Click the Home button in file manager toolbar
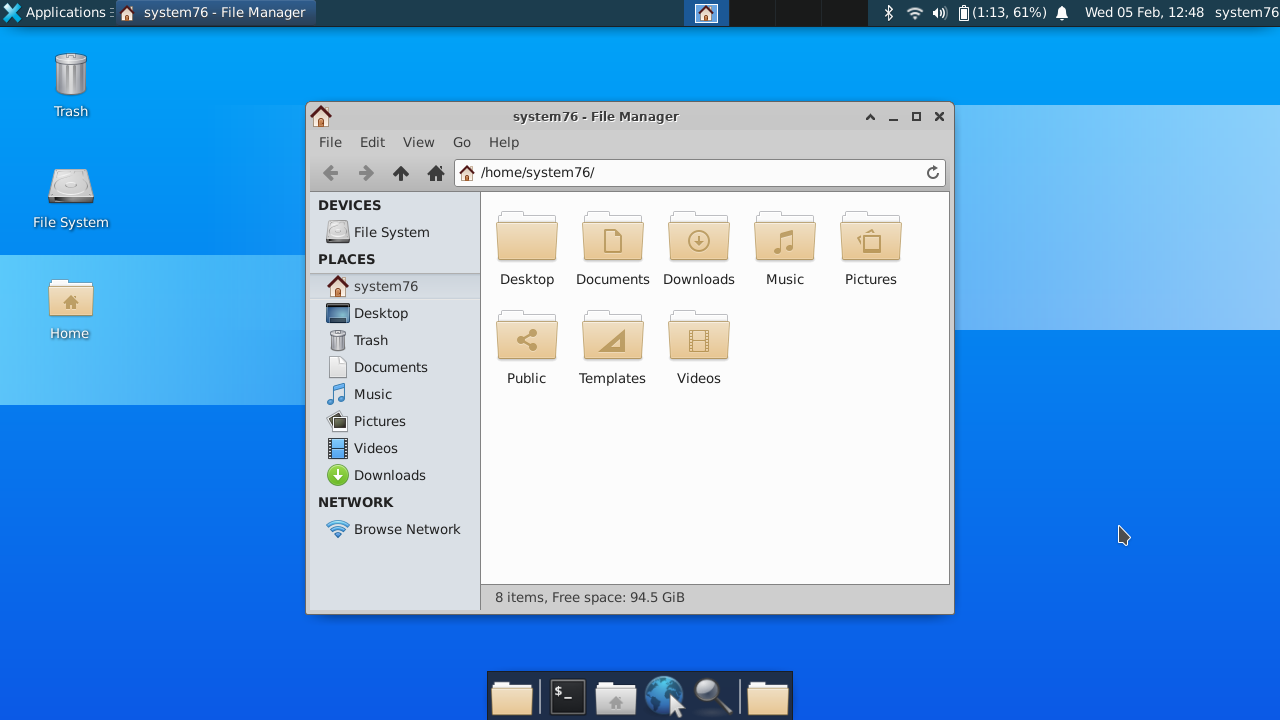 pos(435,172)
